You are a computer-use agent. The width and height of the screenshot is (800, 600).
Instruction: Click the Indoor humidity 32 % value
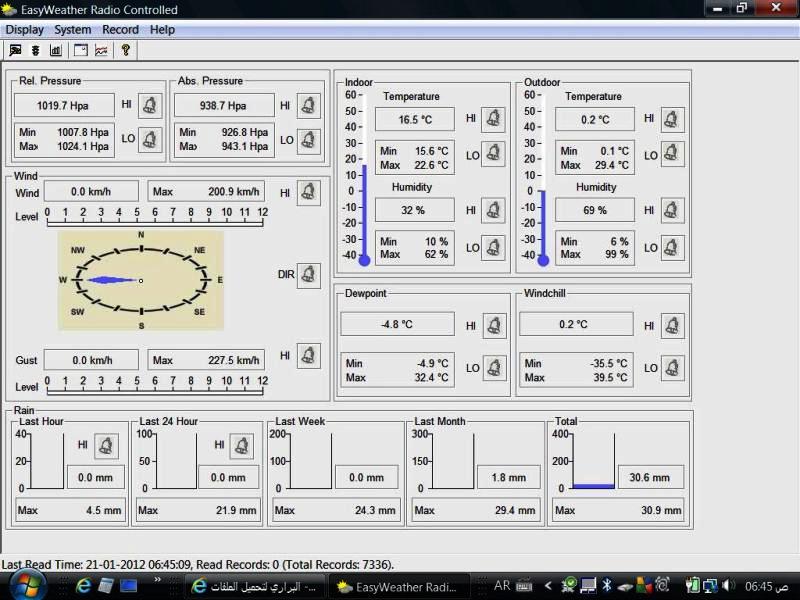(x=415, y=210)
